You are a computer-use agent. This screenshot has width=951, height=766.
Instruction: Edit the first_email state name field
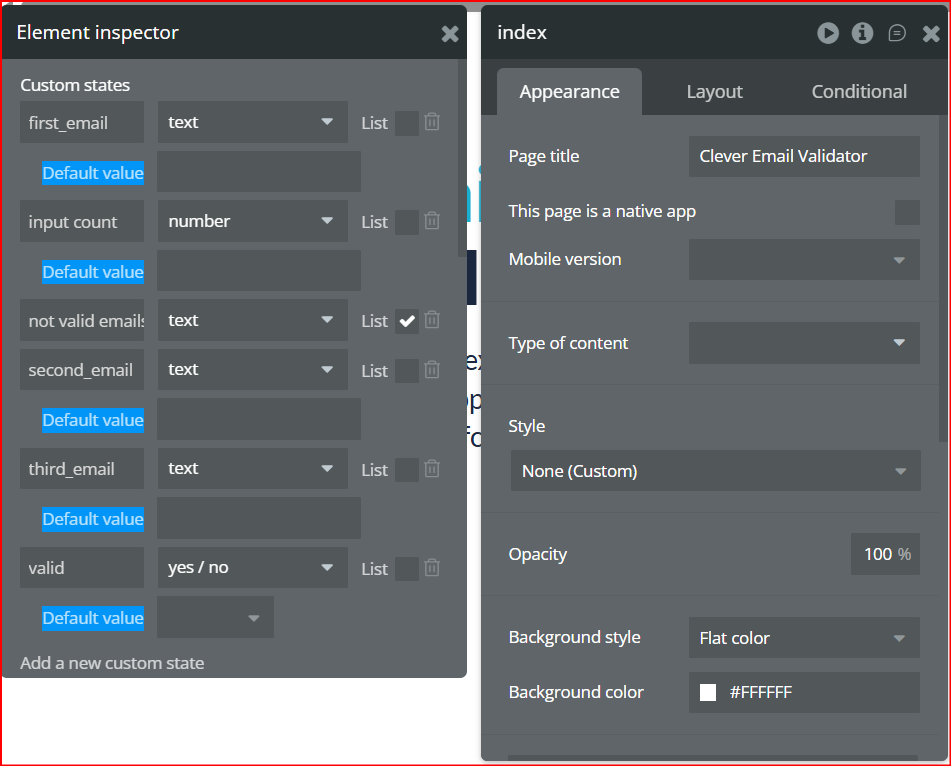pyautogui.click(x=82, y=122)
